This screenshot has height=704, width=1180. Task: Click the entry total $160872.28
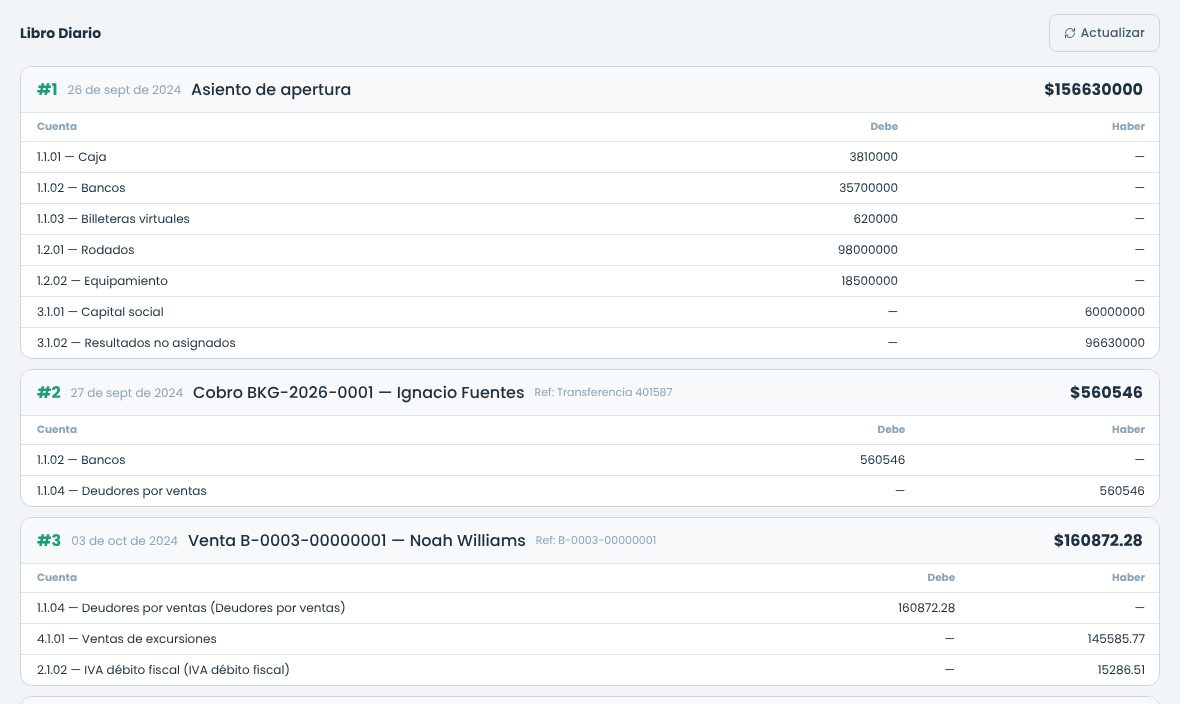[1098, 541]
